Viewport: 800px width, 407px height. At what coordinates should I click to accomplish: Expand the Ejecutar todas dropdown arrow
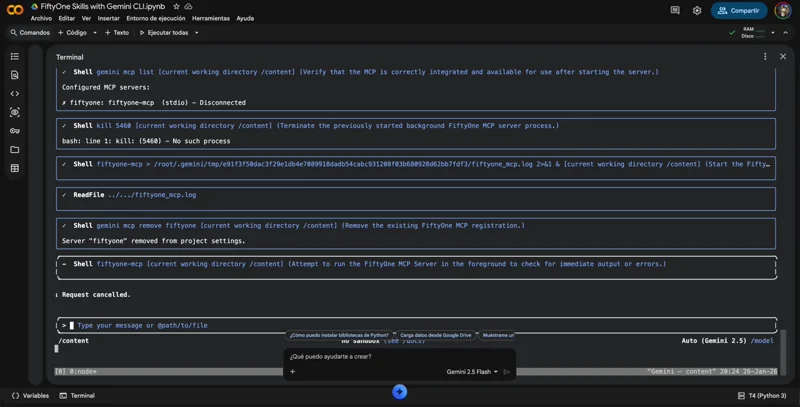click(196, 33)
